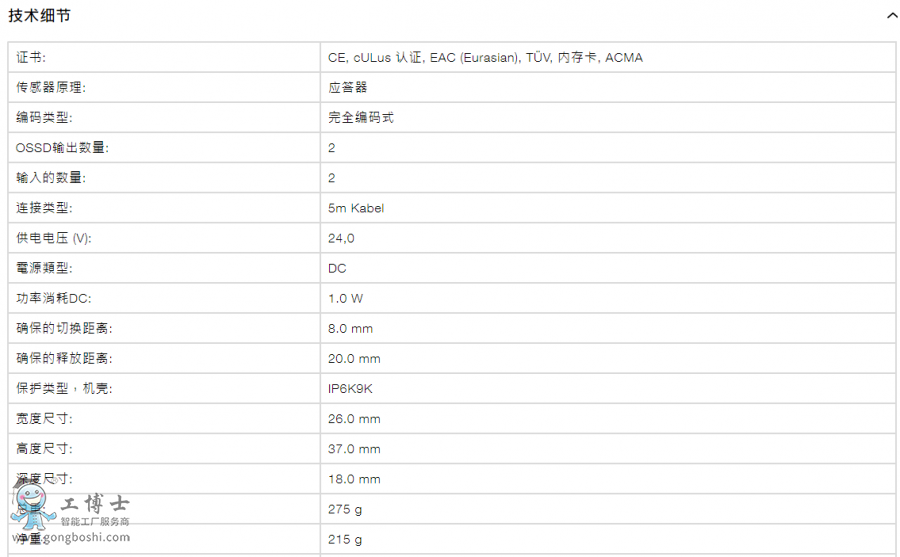Screen dimensions: 900x557
Task: Click the 宽度尺寸 label cell
Action: point(164,419)
